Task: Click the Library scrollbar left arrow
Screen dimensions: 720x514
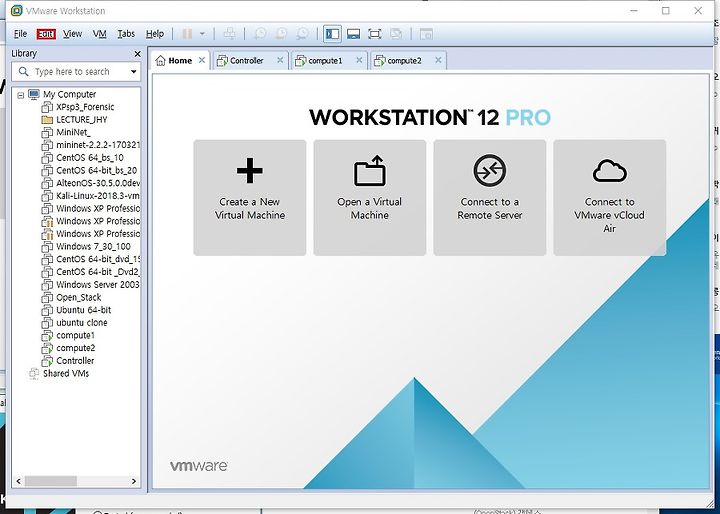Action: 18,481
